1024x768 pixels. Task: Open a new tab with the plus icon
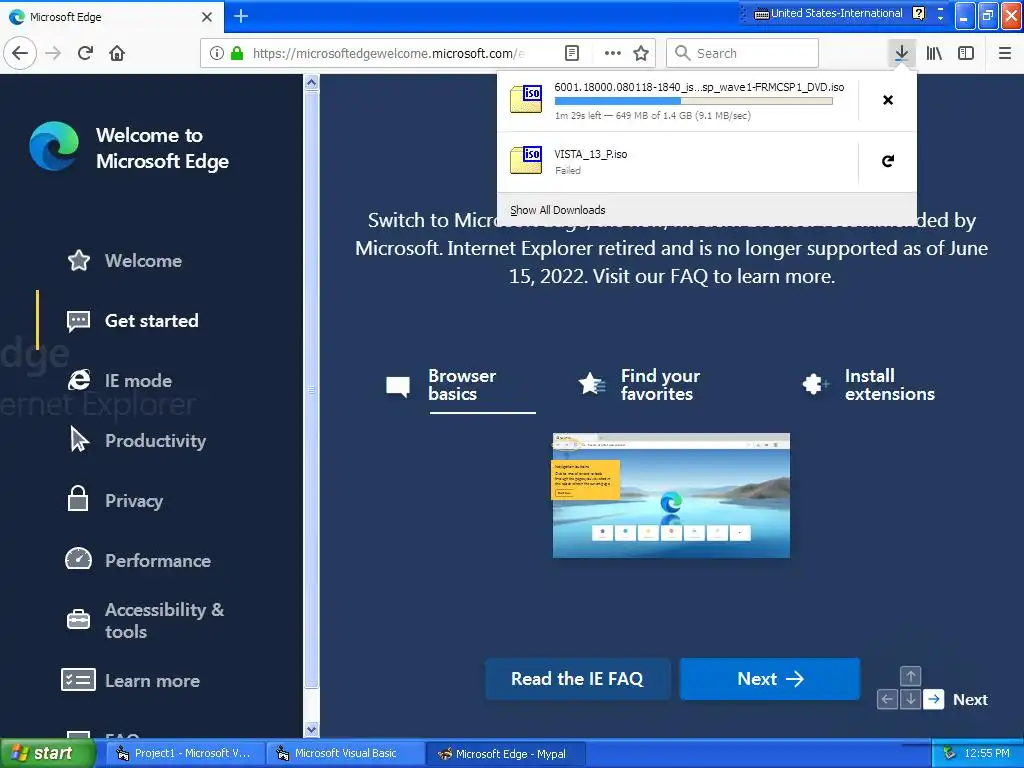[241, 16]
